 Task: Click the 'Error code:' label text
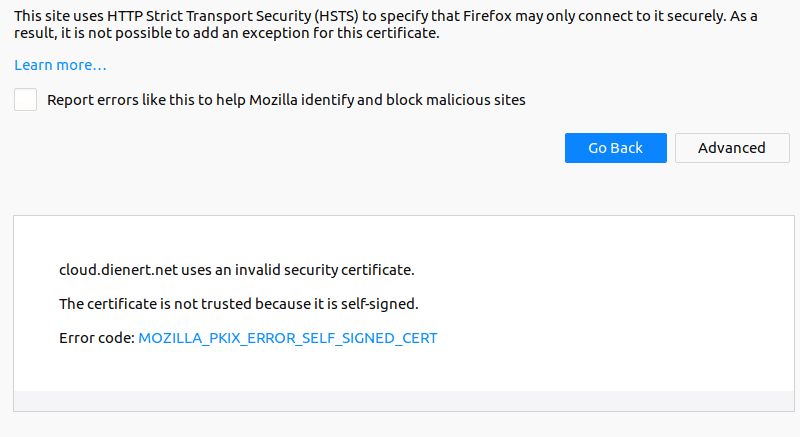pos(96,338)
